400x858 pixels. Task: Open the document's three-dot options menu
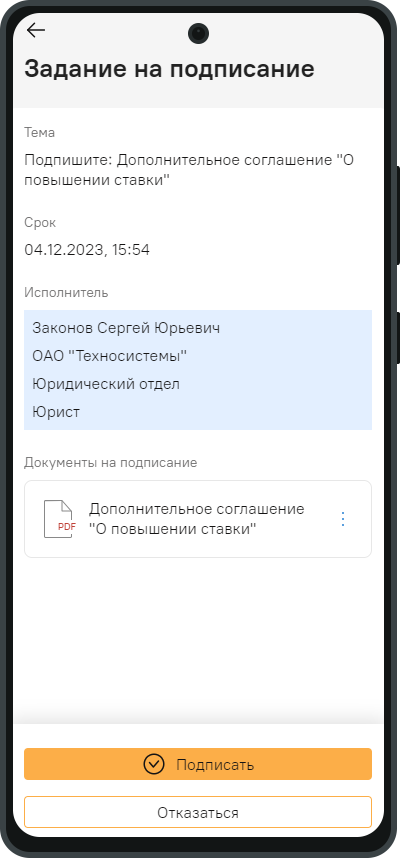click(x=343, y=519)
